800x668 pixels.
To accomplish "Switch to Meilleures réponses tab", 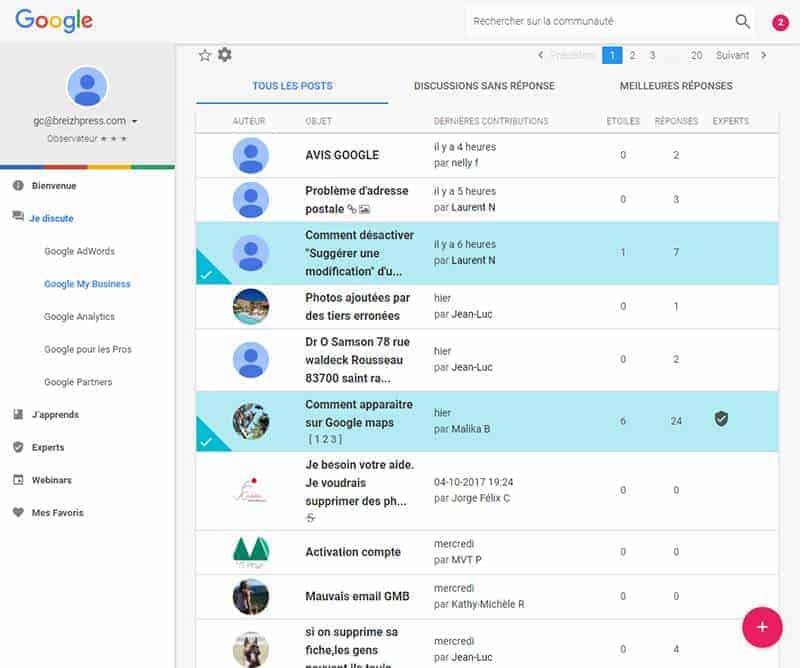I will (676, 86).
